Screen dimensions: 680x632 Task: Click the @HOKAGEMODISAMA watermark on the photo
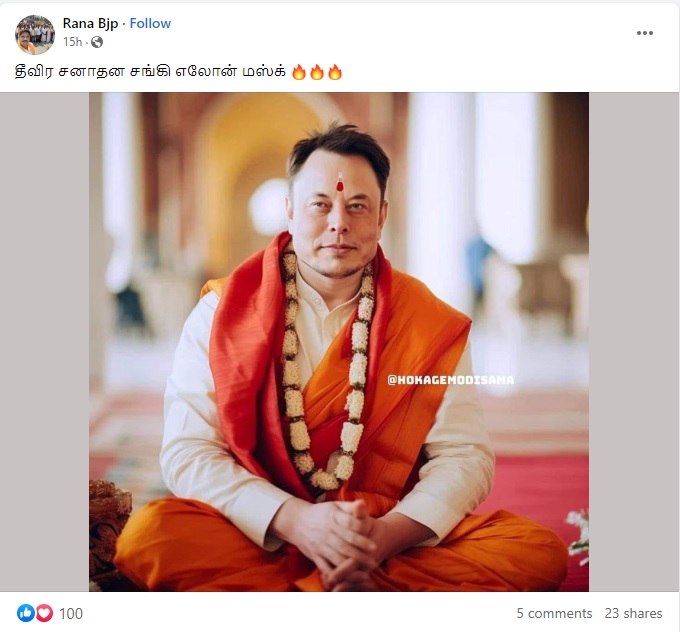pyautogui.click(x=450, y=379)
